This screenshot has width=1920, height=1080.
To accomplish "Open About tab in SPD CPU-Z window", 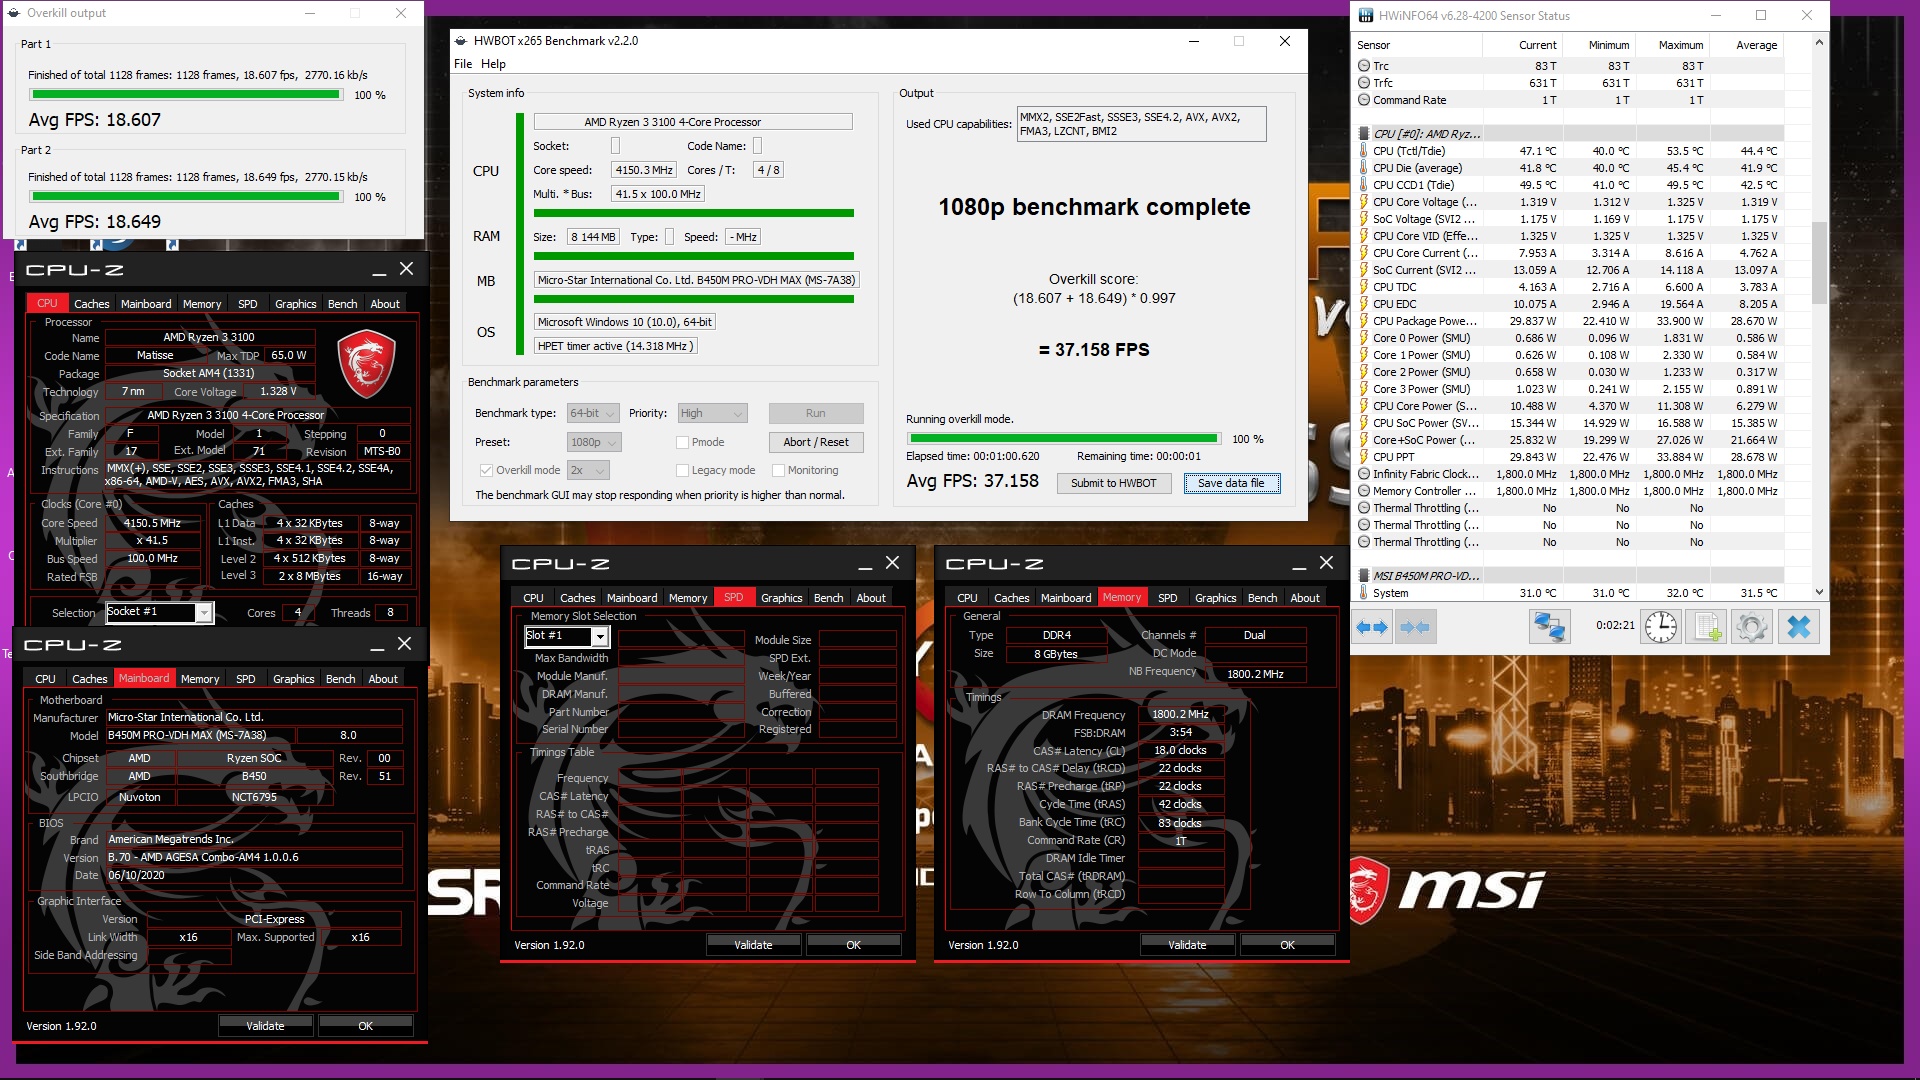I will pyautogui.click(x=871, y=598).
